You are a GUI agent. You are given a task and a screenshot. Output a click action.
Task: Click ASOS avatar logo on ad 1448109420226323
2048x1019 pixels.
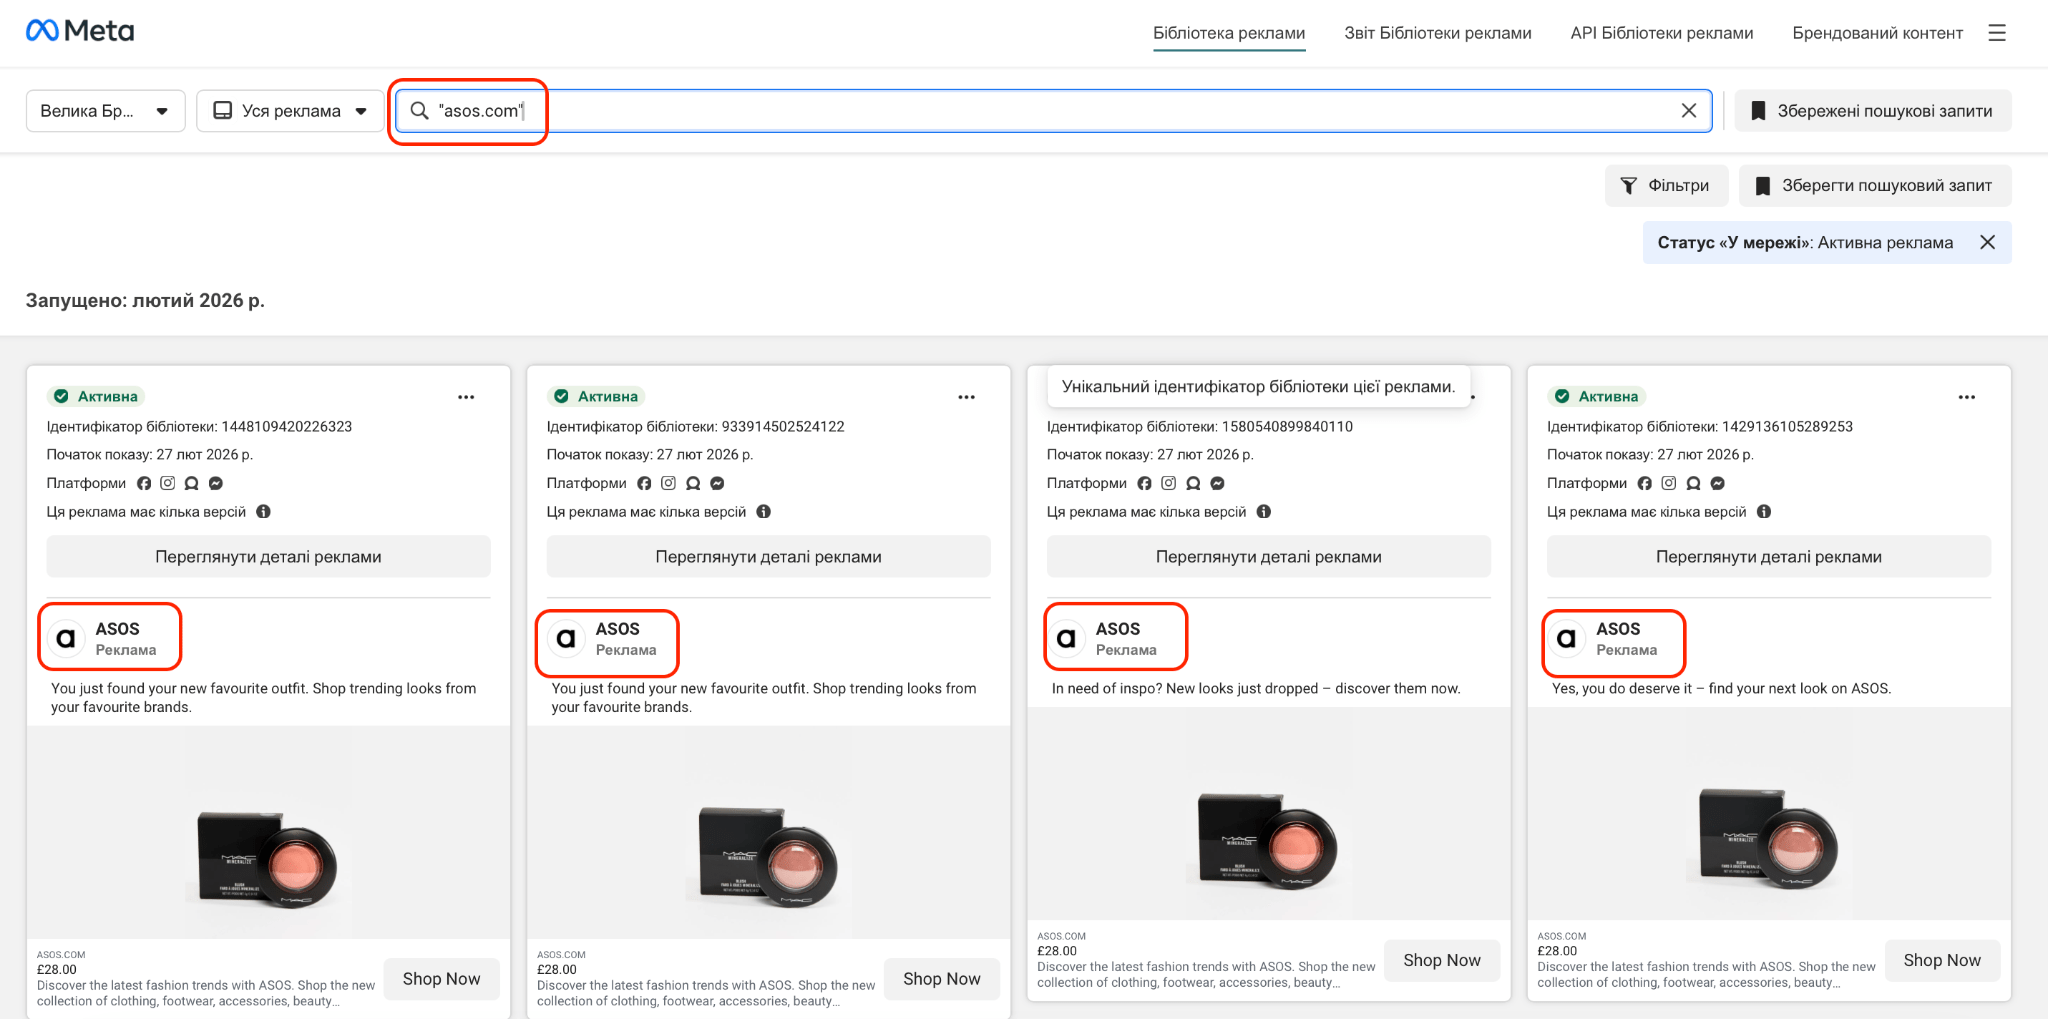66,638
